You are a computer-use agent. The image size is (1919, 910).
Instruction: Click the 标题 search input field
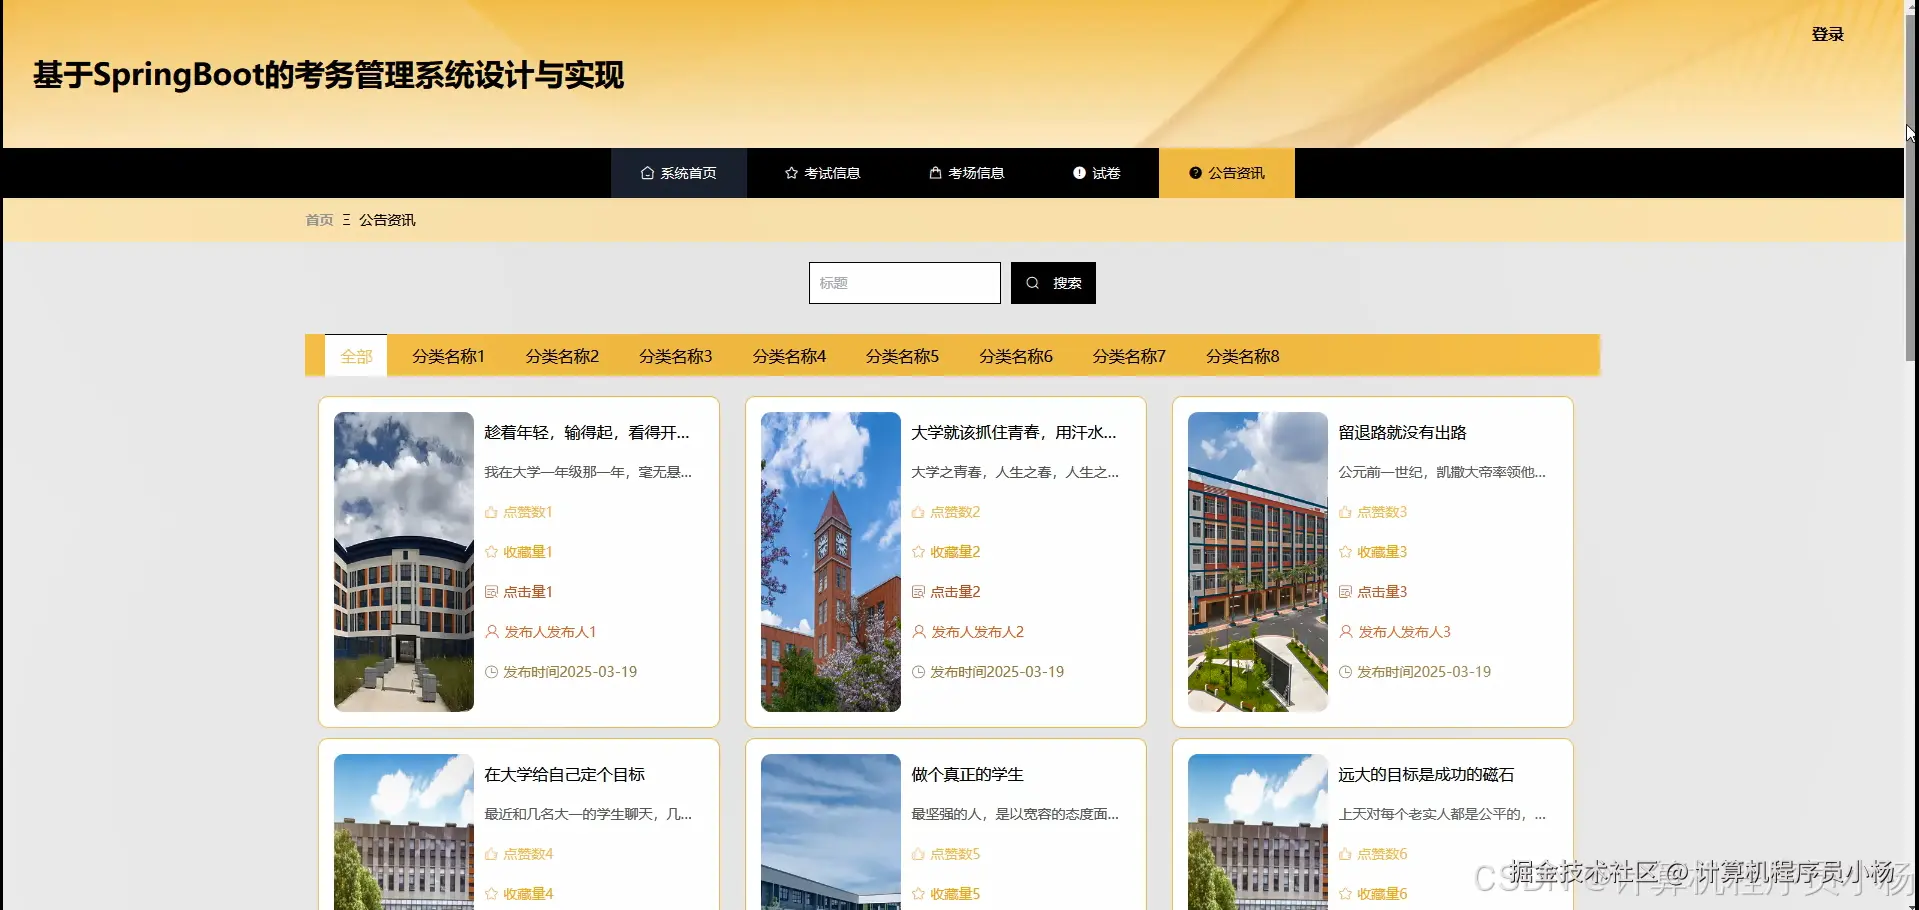pos(903,282)
